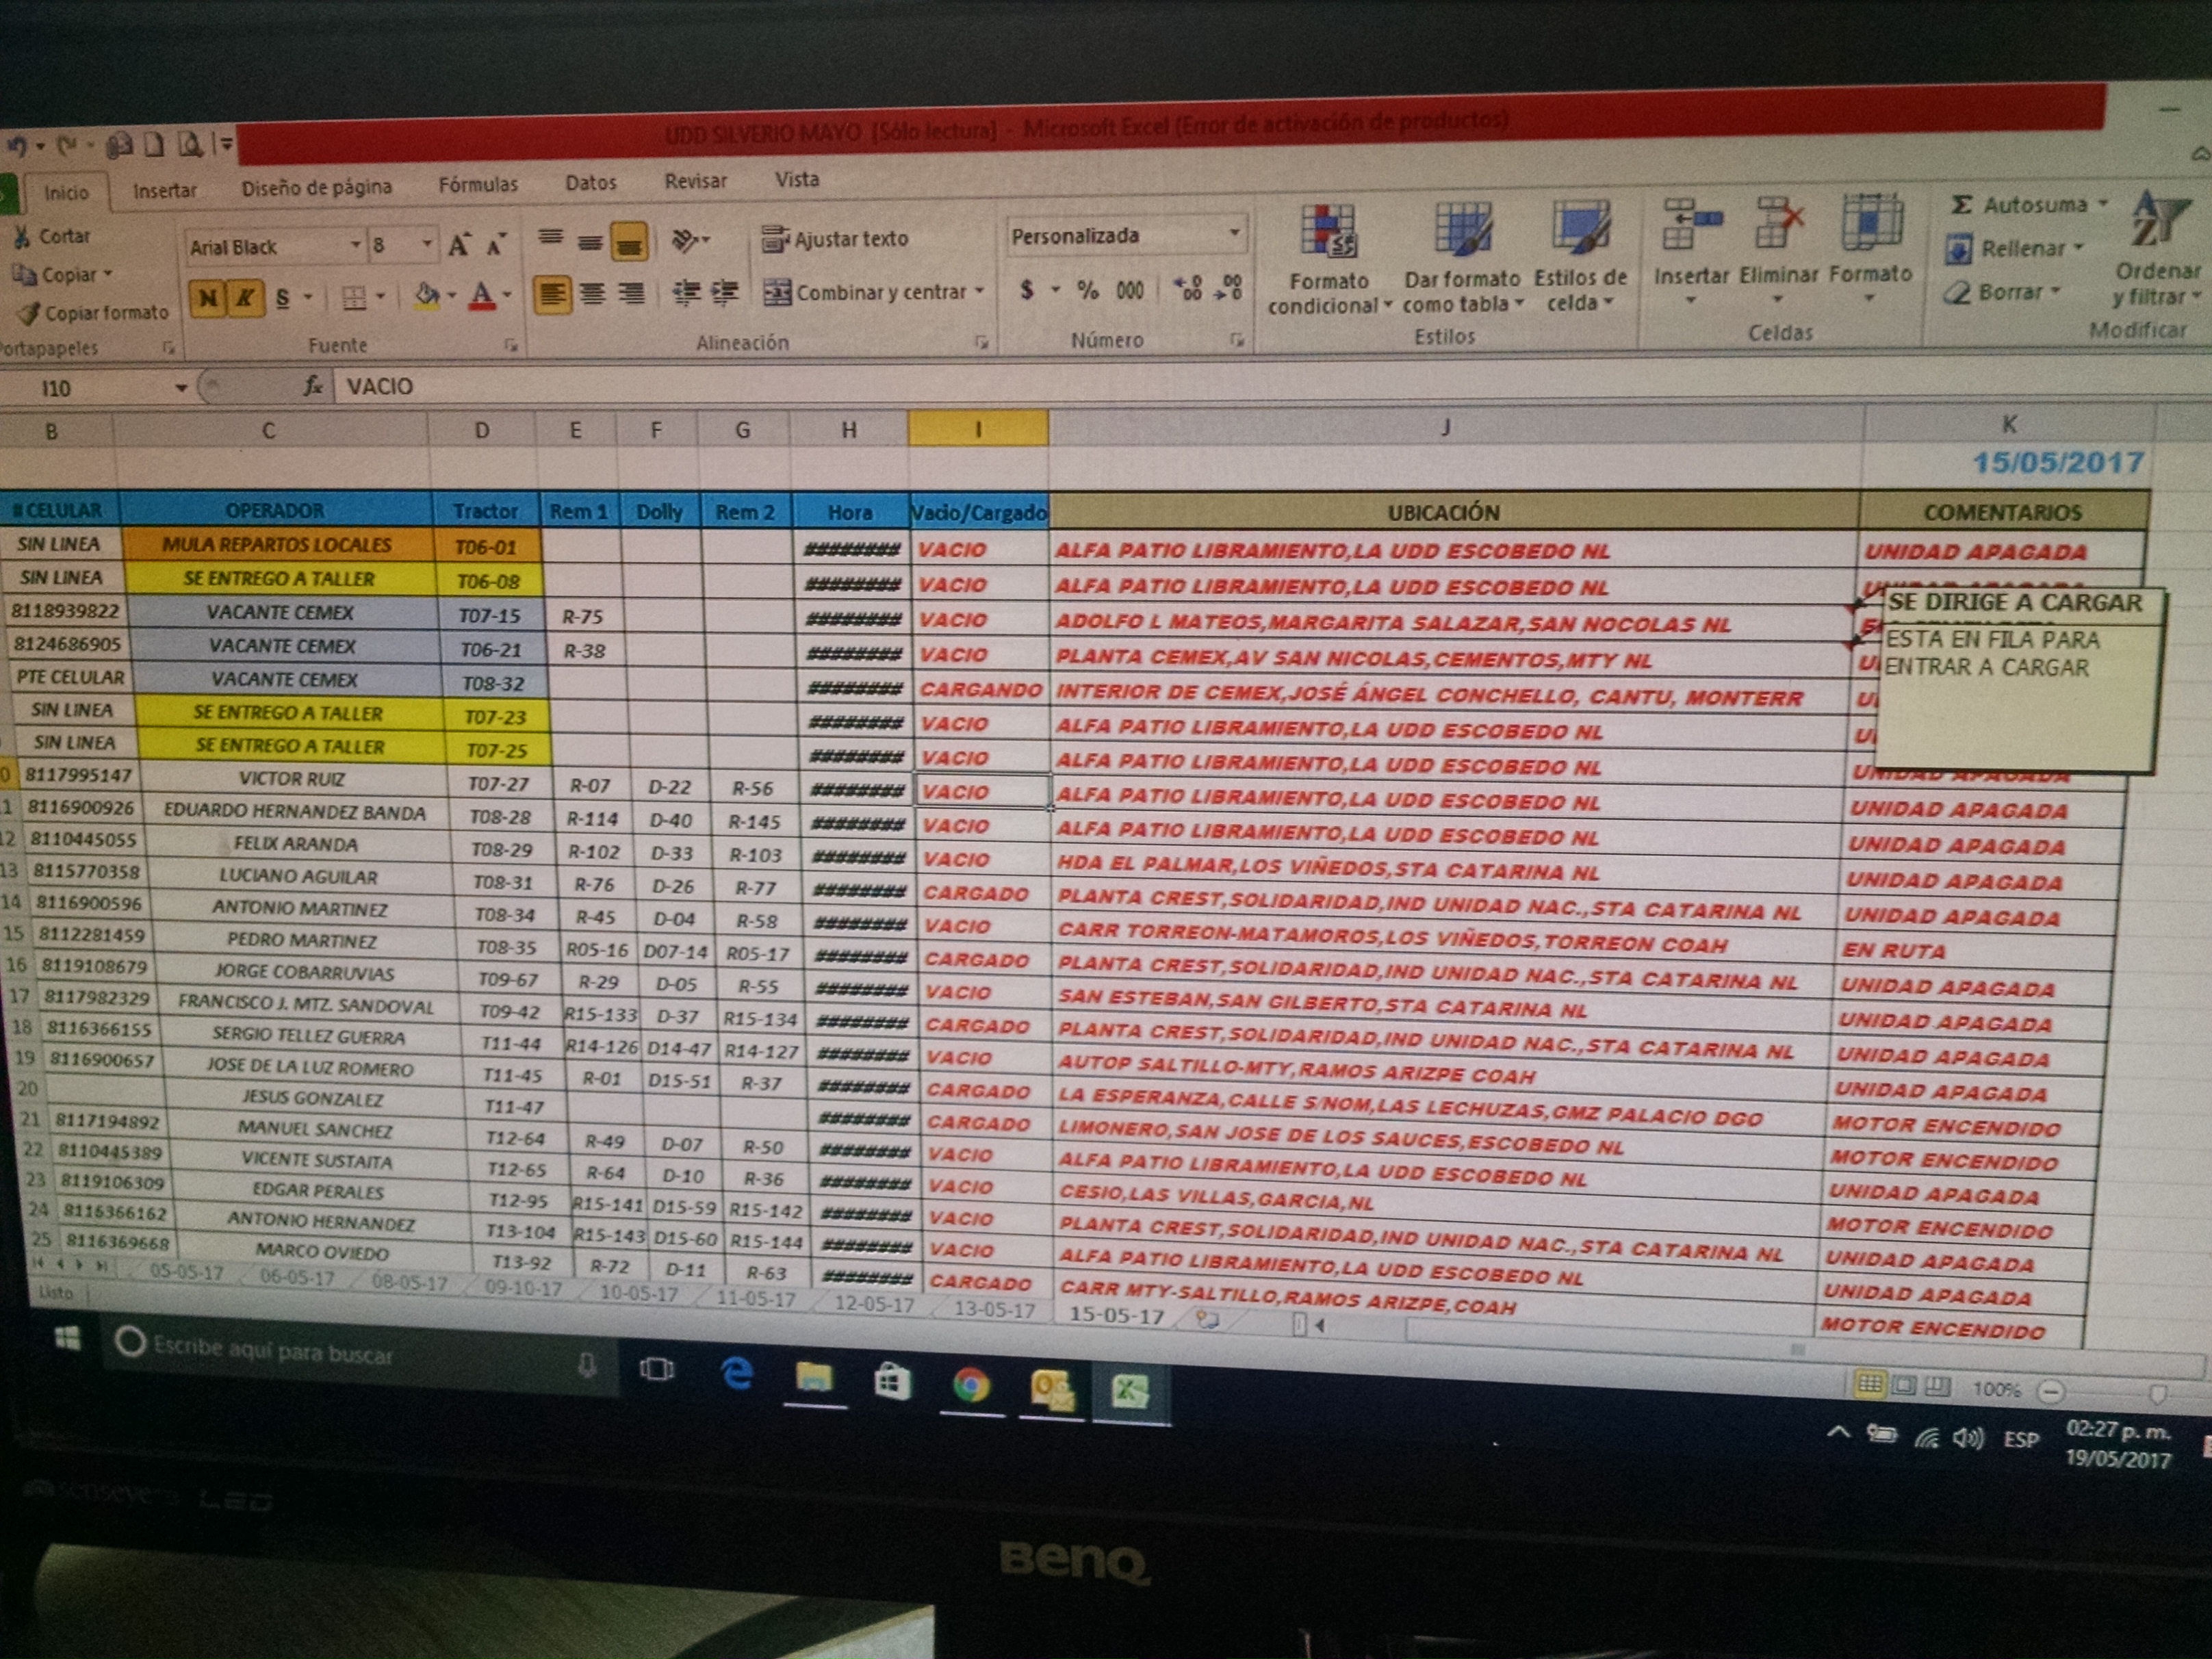Open Chrome from the taskbar
The image size is (2212, 1659).
[970, 1384]
